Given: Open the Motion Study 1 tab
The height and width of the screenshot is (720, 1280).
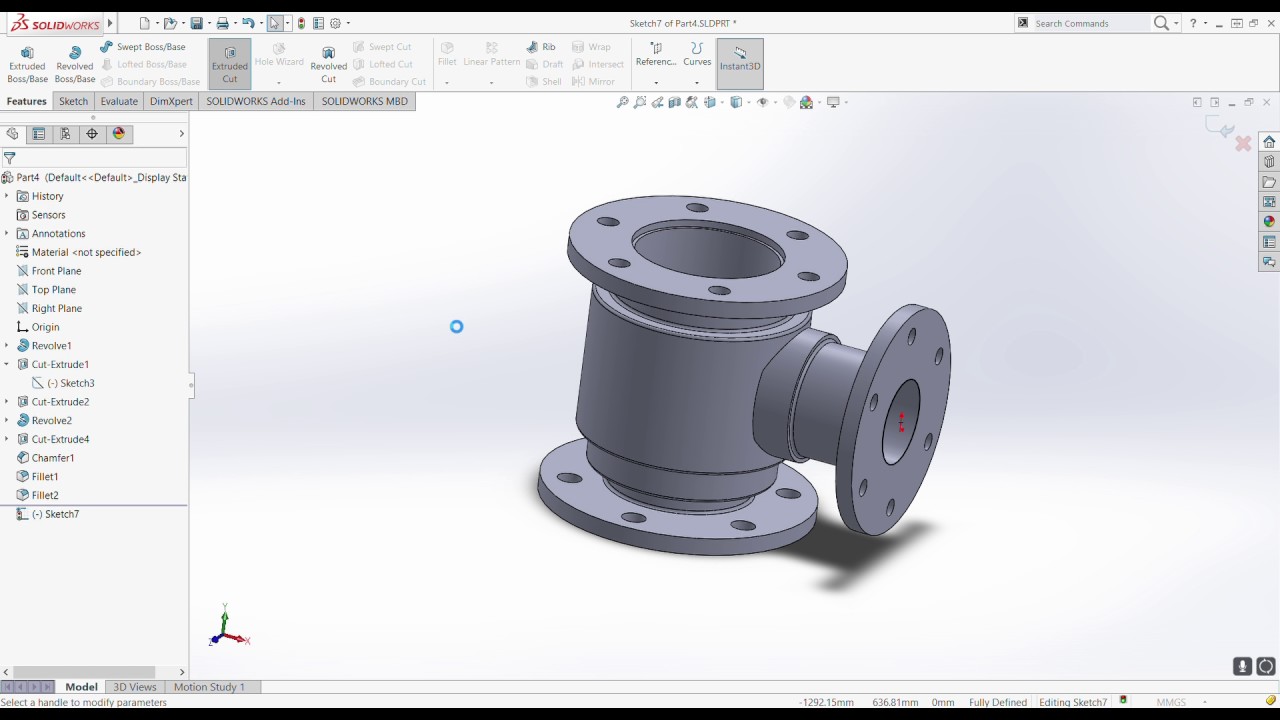Looking at the screenshot, I should pyautogui.click(x=209, y=687).
